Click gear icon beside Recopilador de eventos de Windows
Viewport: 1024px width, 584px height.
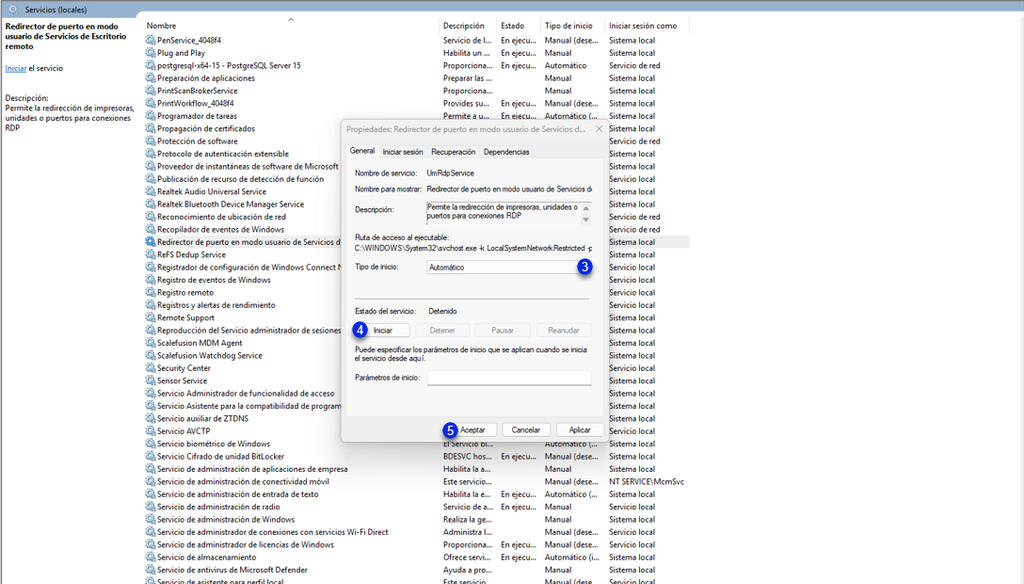click(x=150, y=229)
